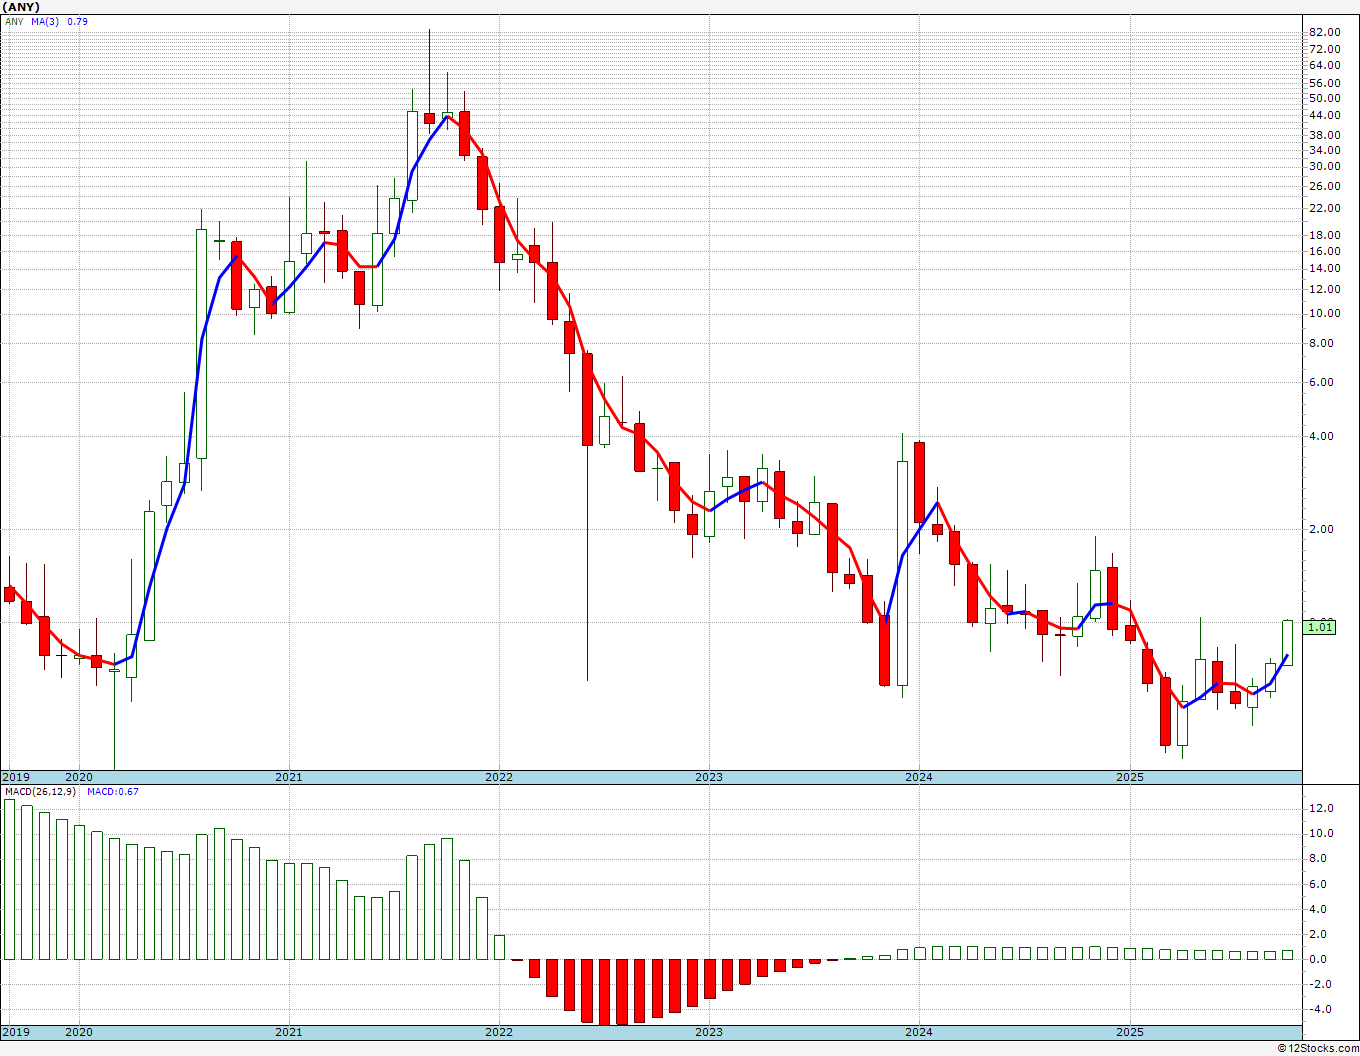Select the -2.0 label on the MACD axis
The image size is (1360, 1056).
point(1320,985)
